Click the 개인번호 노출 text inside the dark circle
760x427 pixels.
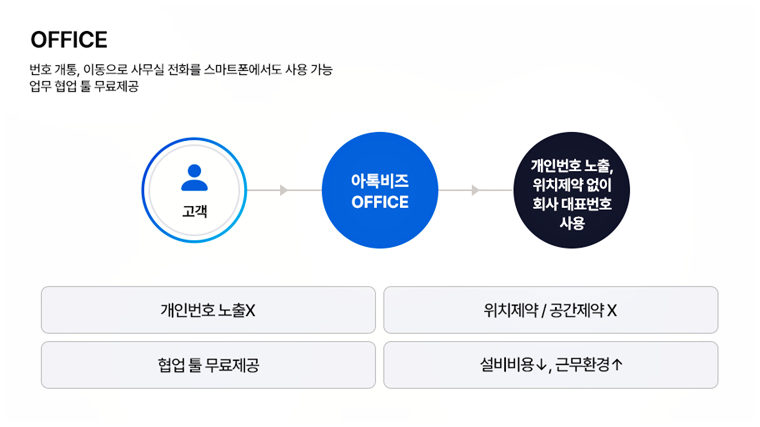[x=571, y=165]
